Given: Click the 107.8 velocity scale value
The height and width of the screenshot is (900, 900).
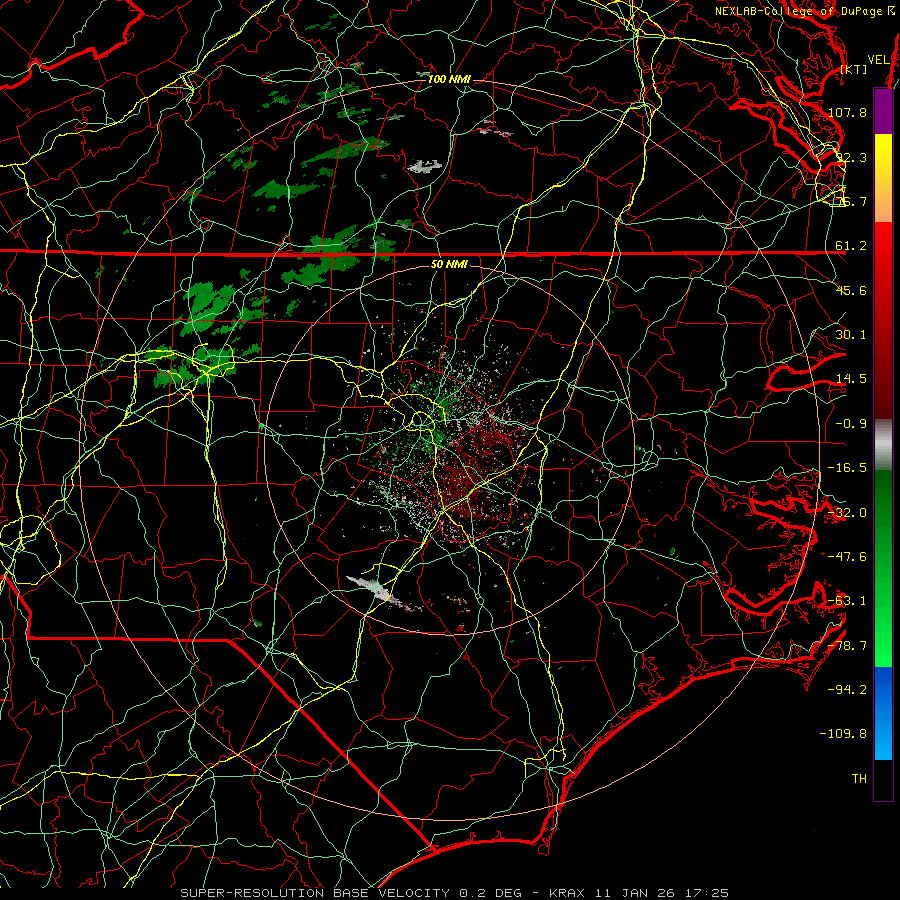Looking at the screenshot, I should 847,112.
